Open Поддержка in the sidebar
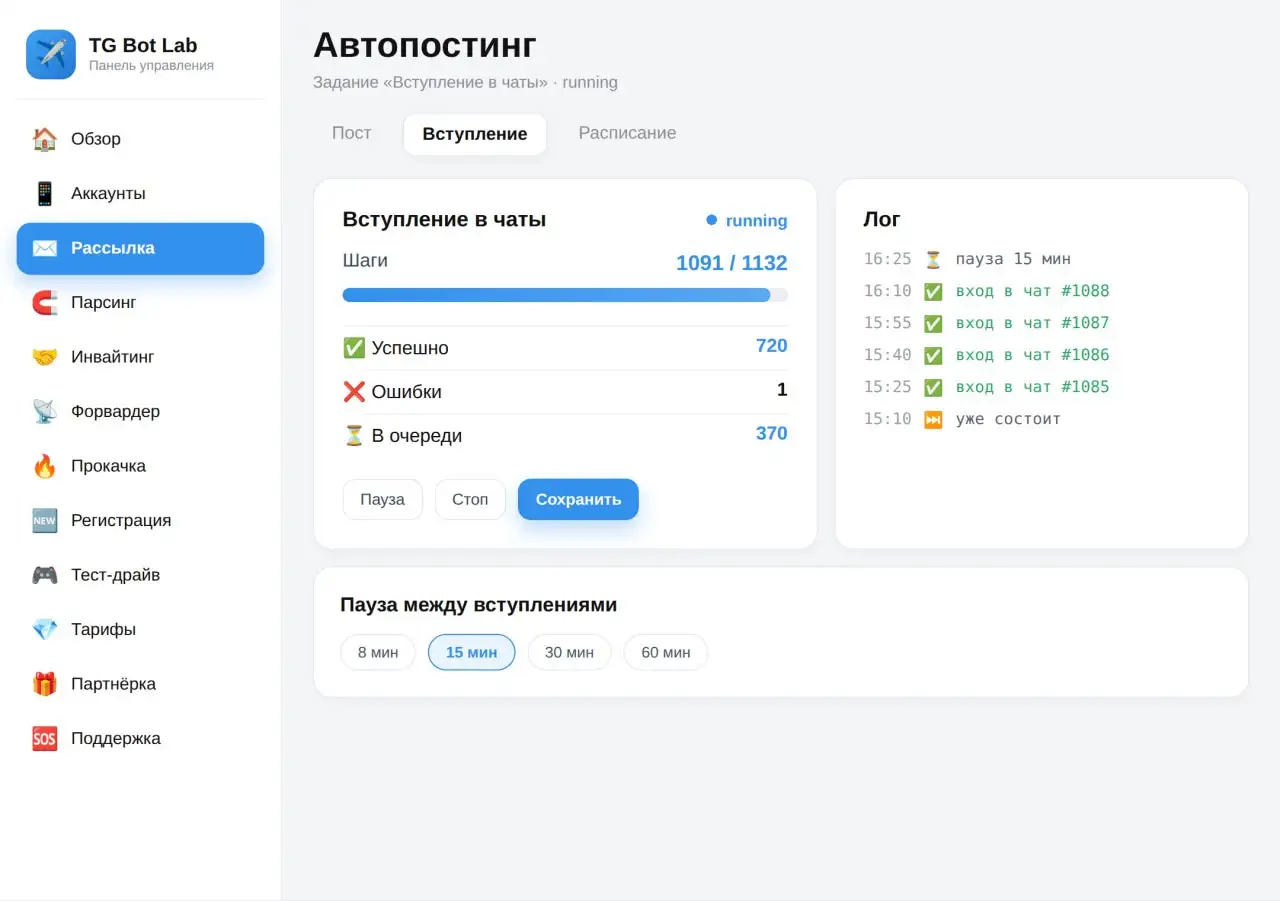Viewport: 1280px width, 901px height. coord(140,738)
